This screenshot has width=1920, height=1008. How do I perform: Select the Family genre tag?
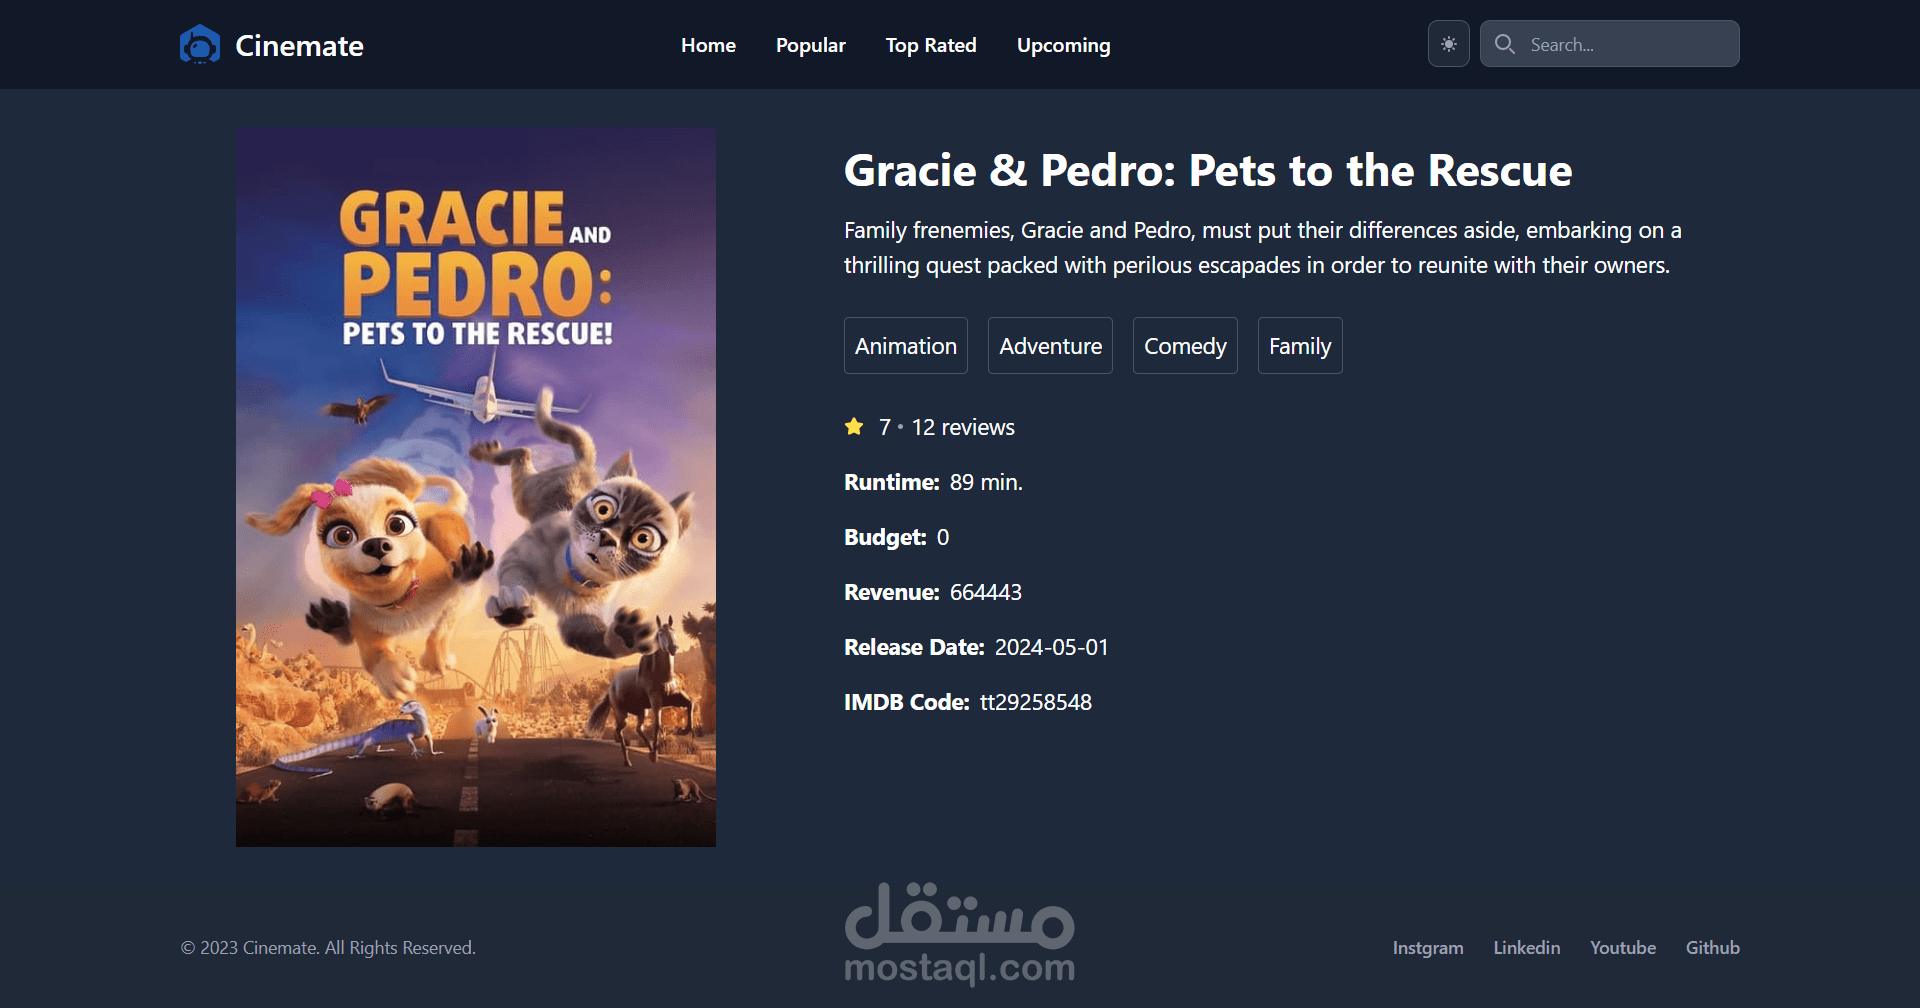tap(1300, 346)
